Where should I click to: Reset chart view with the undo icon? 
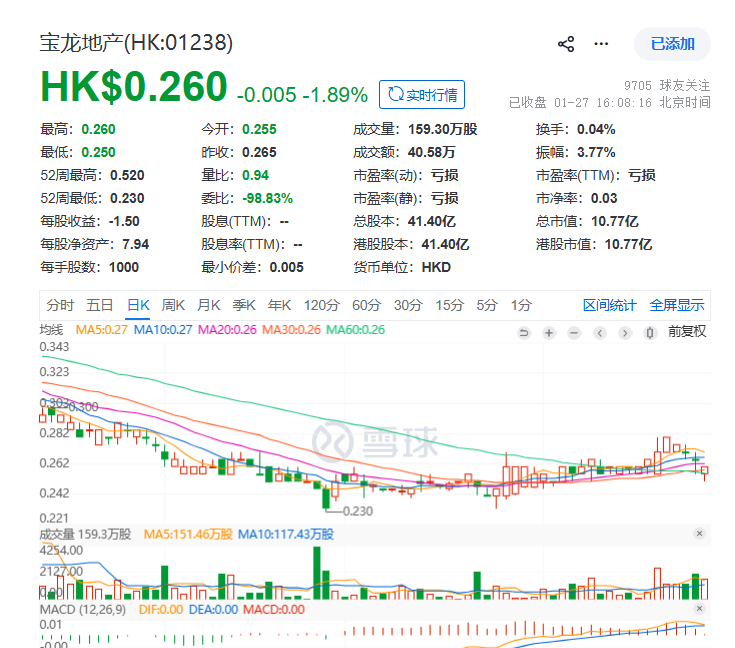pyautogui.click(x=523, y=332)
